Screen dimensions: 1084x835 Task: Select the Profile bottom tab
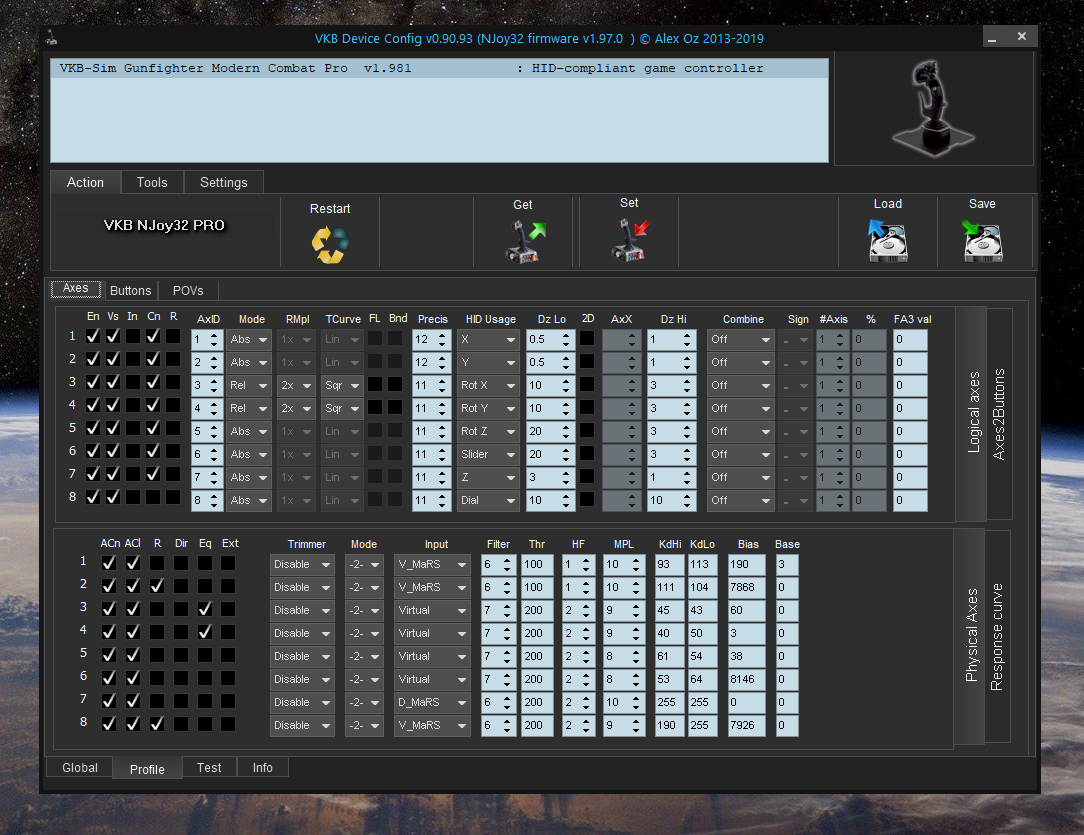coord(147,769)
